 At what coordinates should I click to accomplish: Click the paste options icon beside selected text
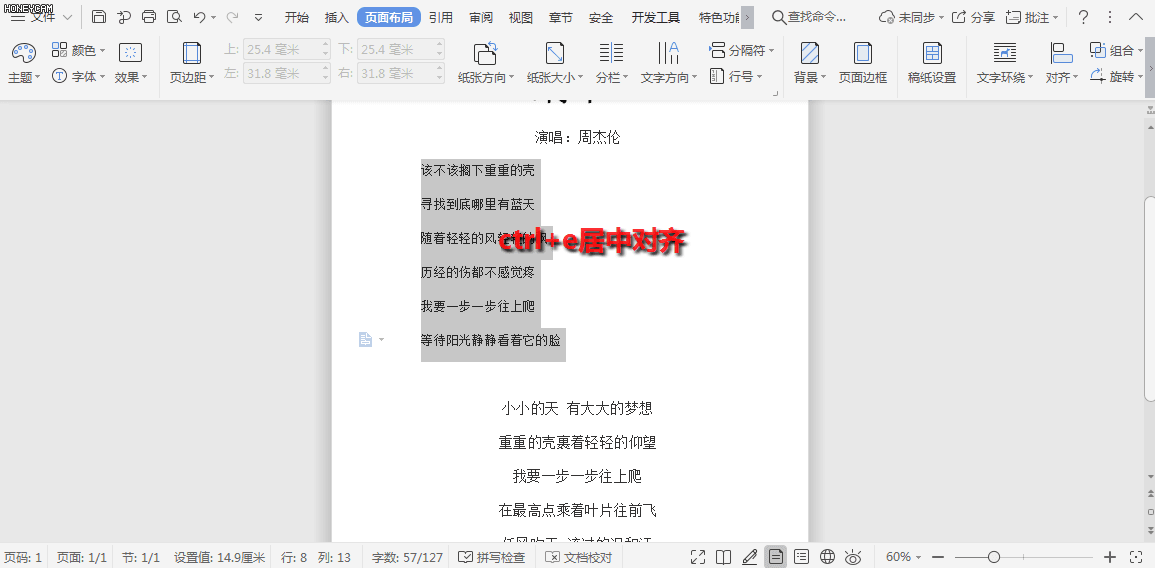(x=365, y=339)
